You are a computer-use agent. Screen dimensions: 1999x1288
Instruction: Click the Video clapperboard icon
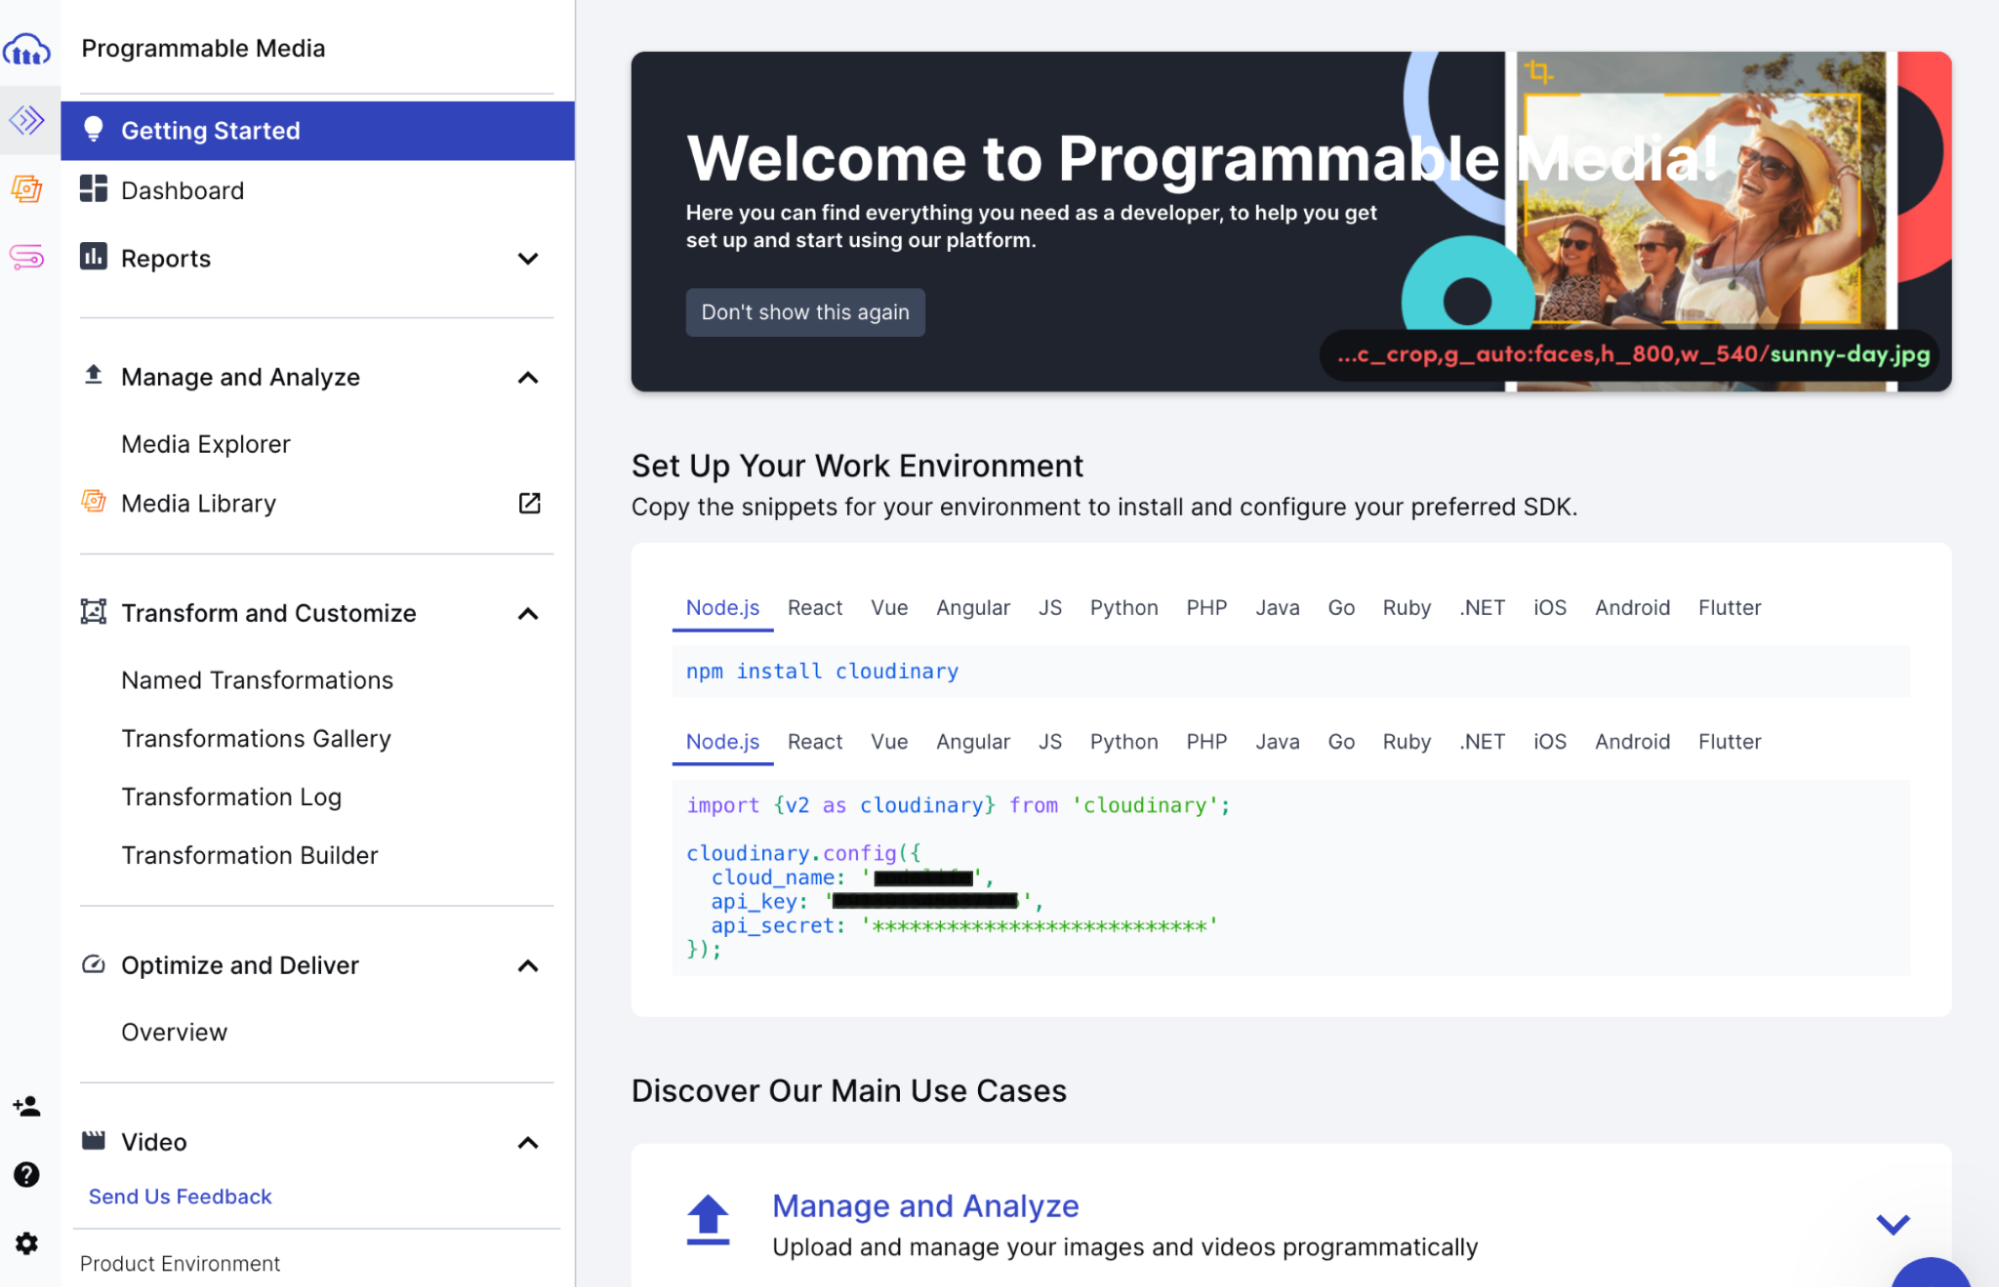(x=93, y=1140)
